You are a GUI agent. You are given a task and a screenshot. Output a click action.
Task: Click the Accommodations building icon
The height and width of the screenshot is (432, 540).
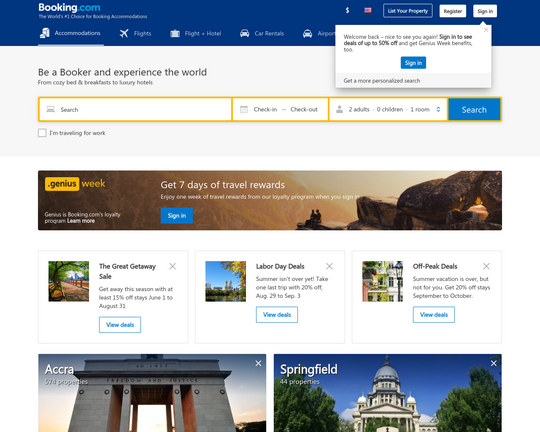click(45, 33)
